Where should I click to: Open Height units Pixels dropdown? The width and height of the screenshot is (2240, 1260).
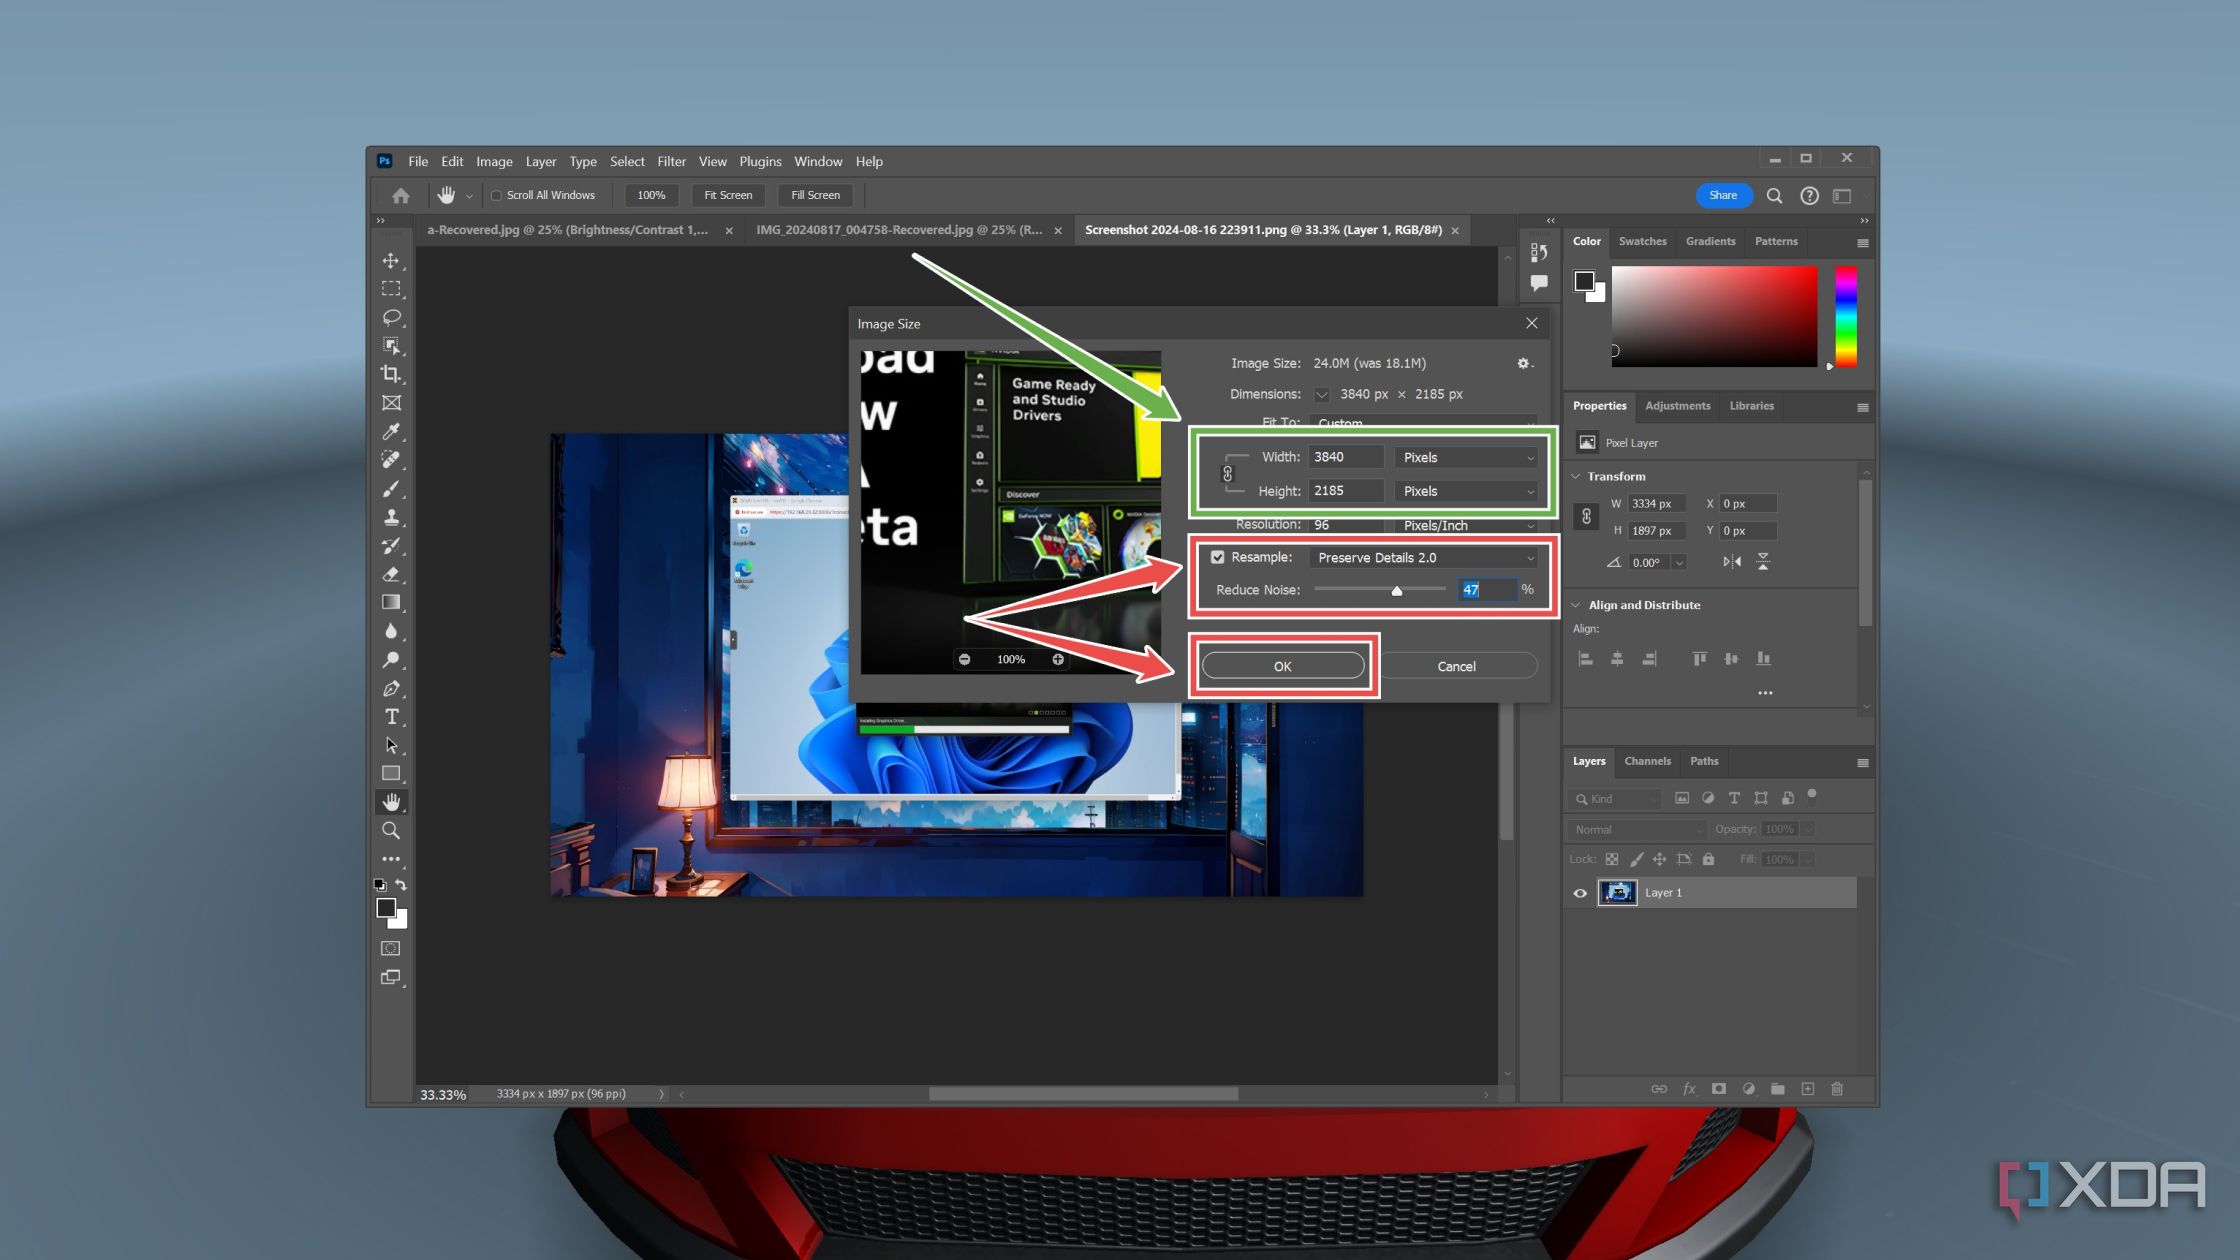(1467, 491)
